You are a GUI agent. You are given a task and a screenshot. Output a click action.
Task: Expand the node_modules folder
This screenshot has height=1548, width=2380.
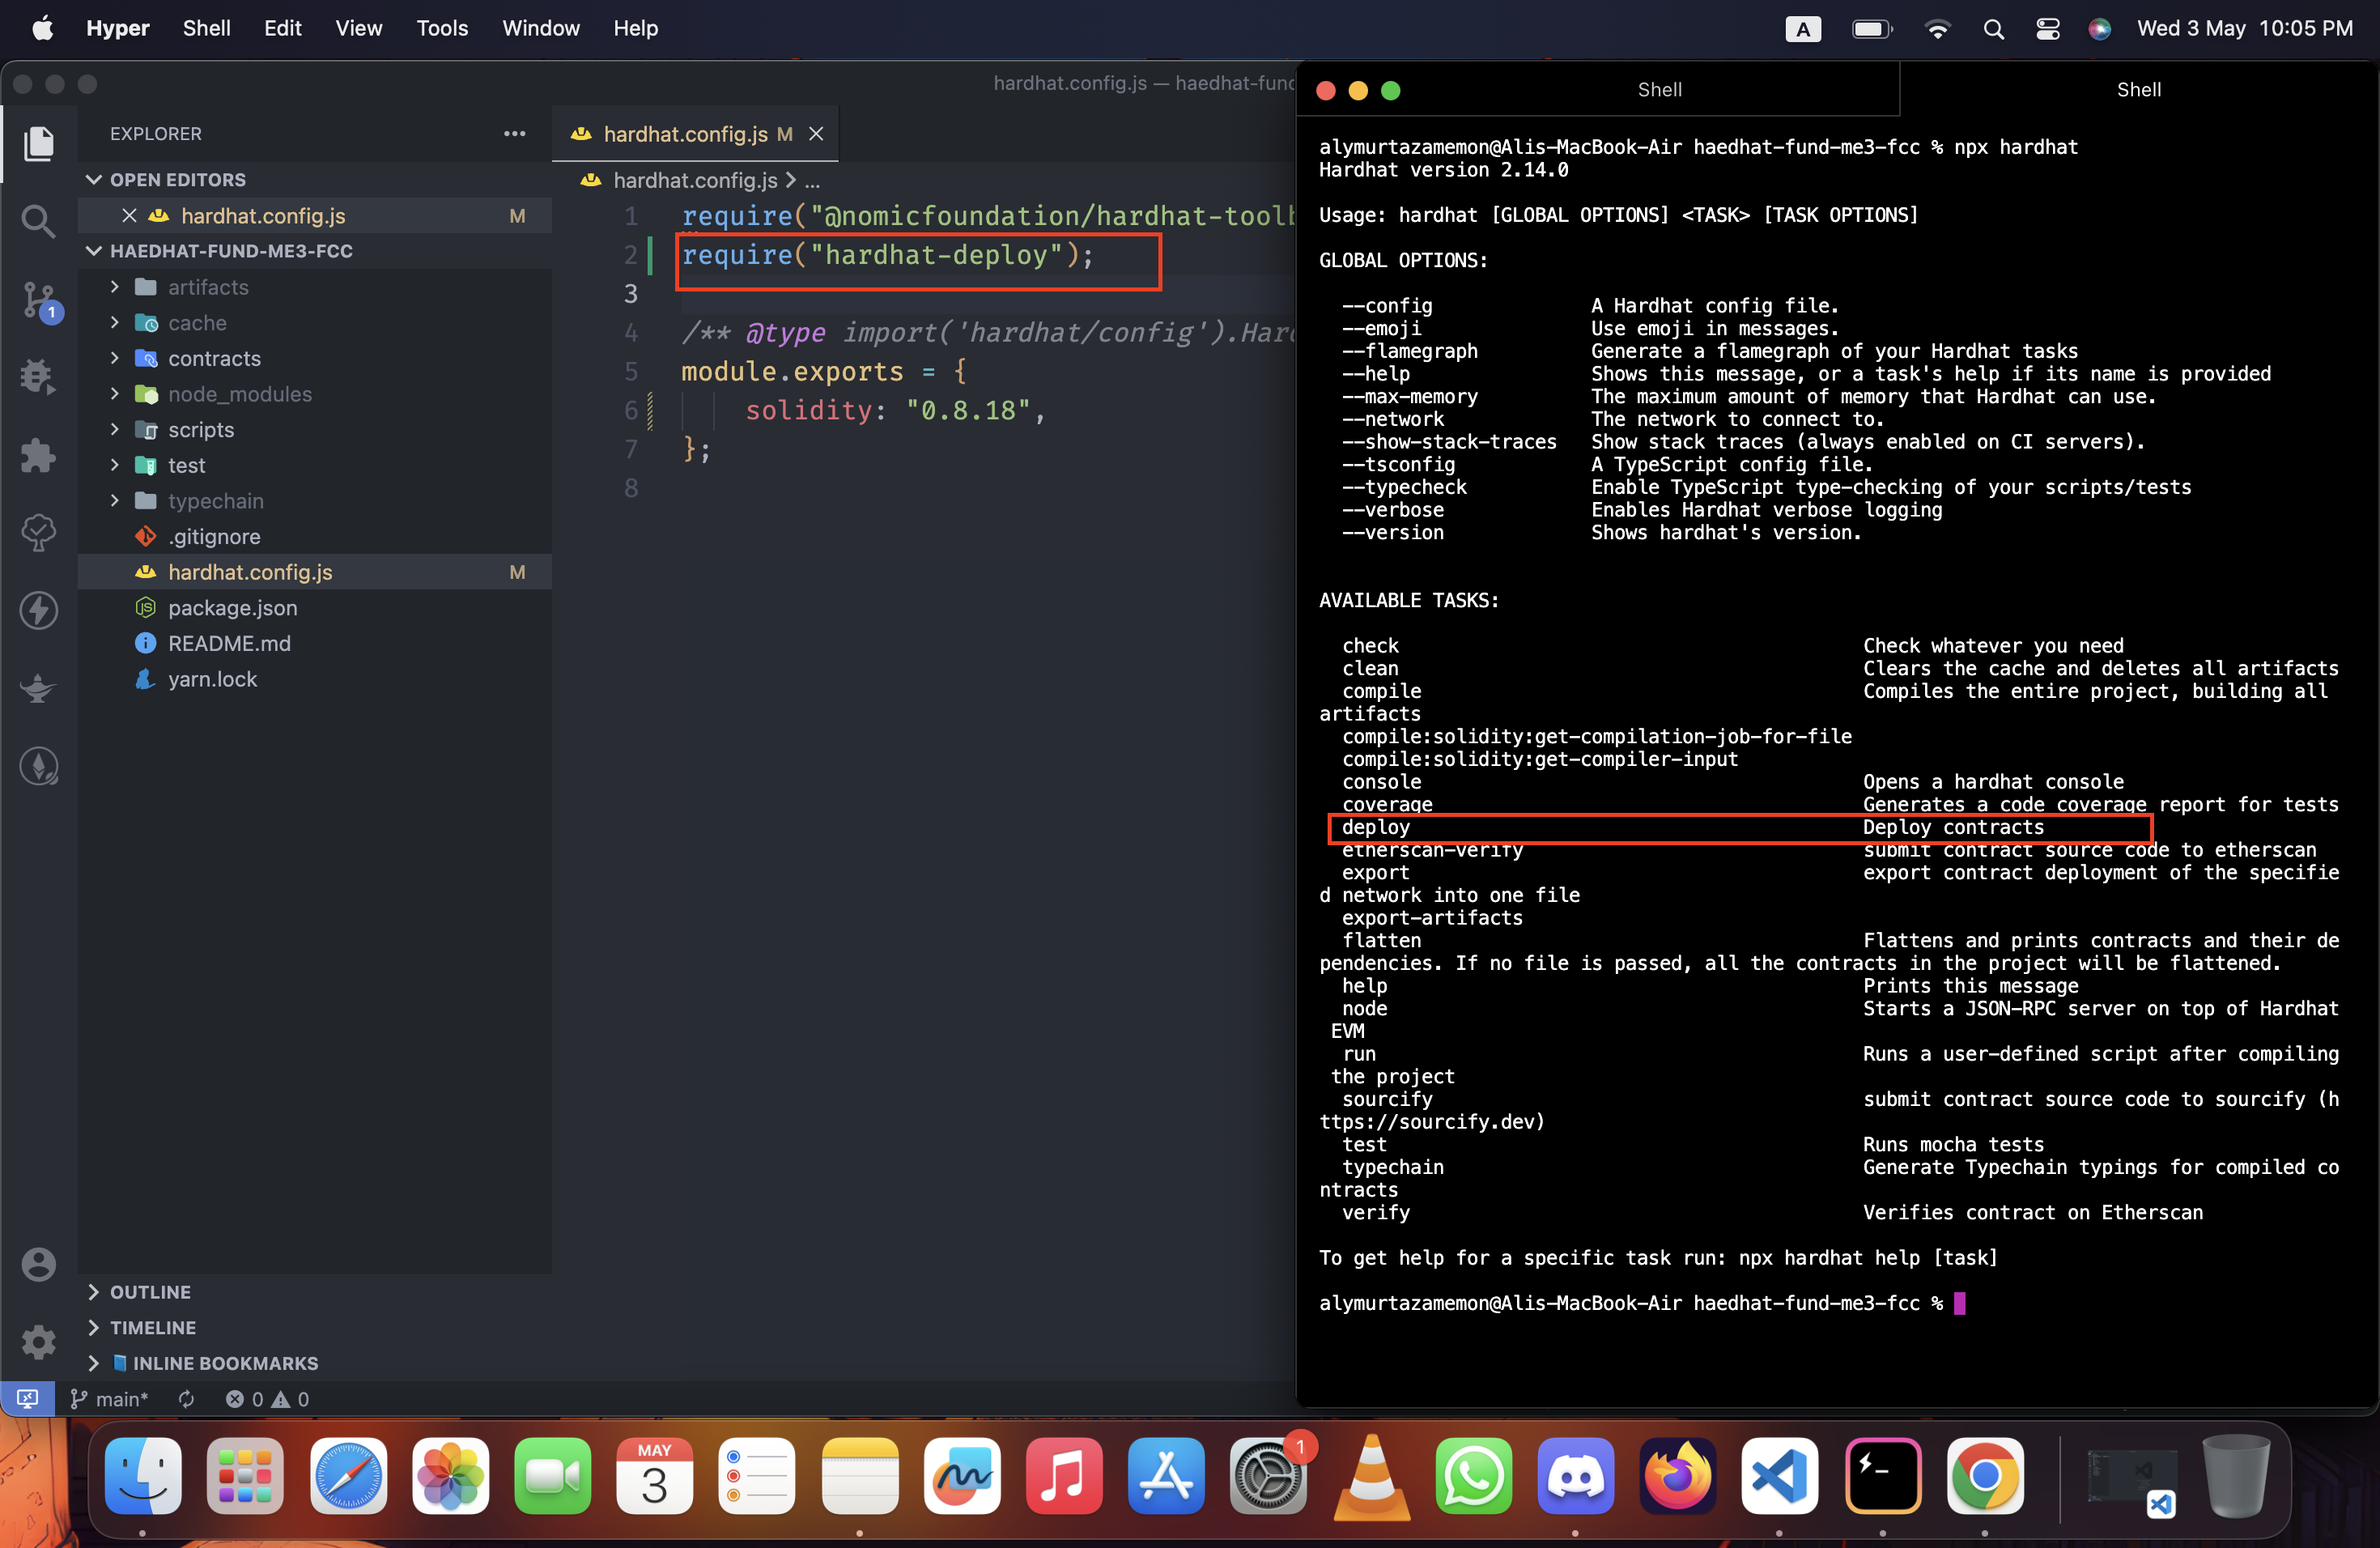(314, 394)
